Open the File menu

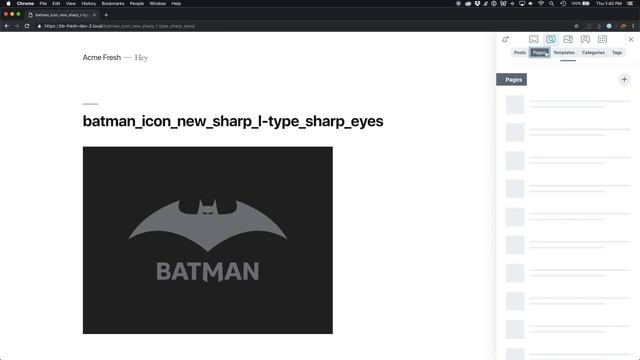click(x=43, y=3)
